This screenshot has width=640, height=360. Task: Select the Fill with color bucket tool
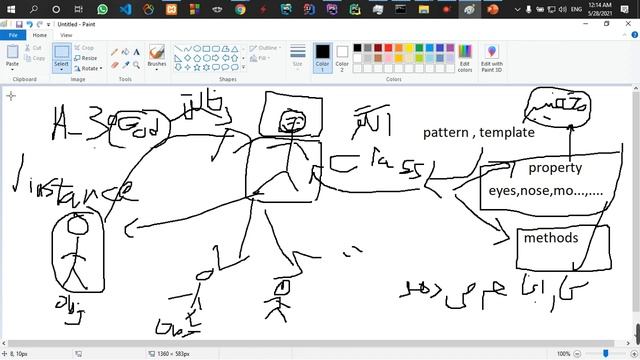click(125, 52)
